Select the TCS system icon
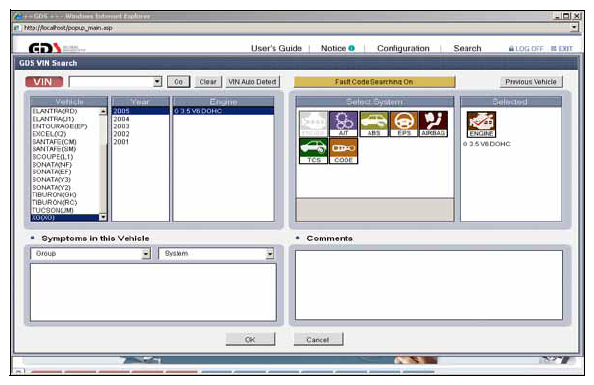594x385 pixels. click(x=313, y=151)
